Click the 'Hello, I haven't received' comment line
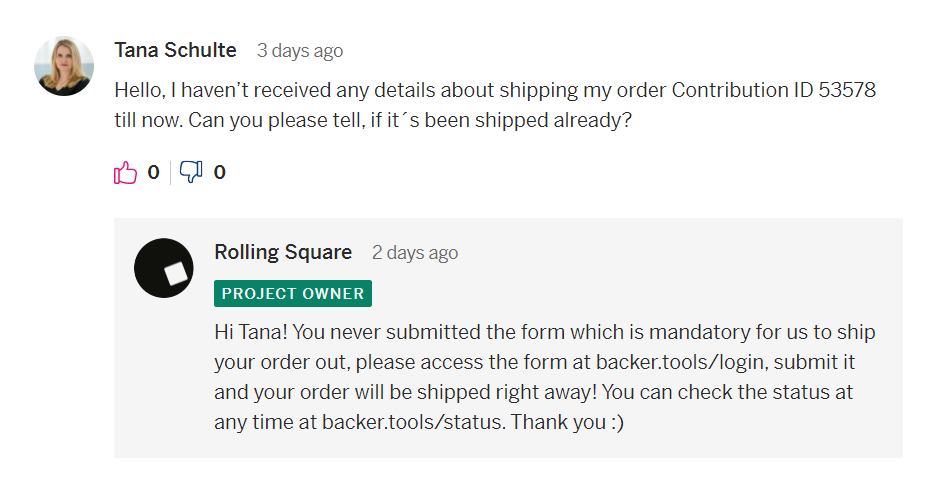 pos(495,90)
